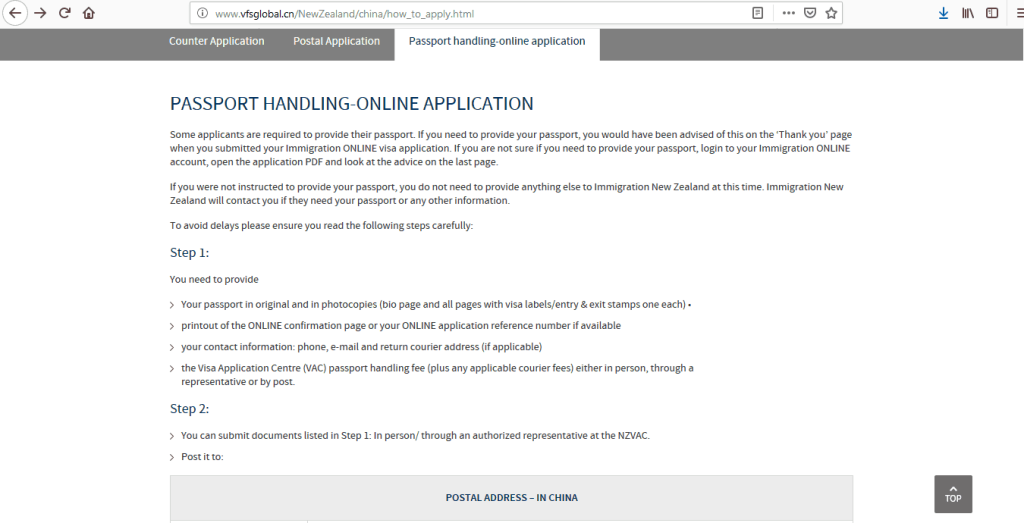1024x523 pixels.
Task: Open the Library icon
Action: (968, 13)
